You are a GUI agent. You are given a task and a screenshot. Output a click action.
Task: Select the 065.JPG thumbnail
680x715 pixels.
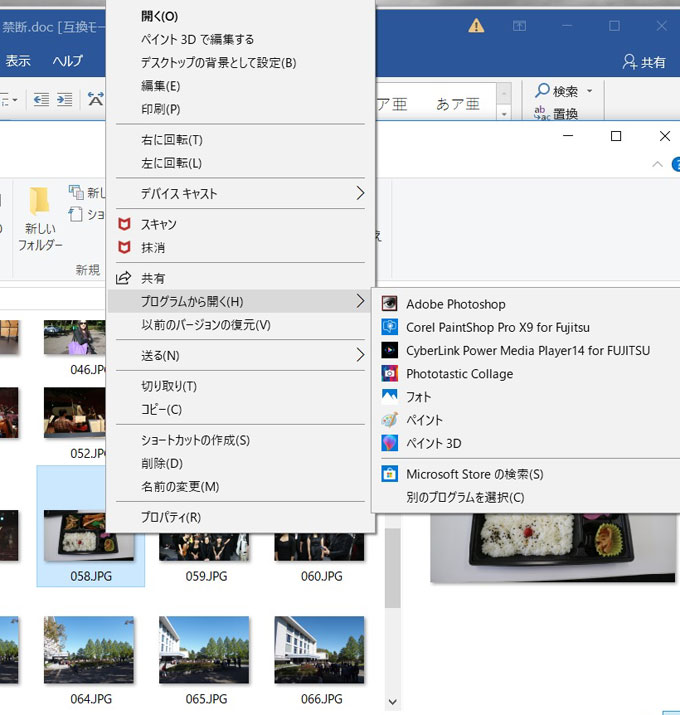[x=204, y=648]
